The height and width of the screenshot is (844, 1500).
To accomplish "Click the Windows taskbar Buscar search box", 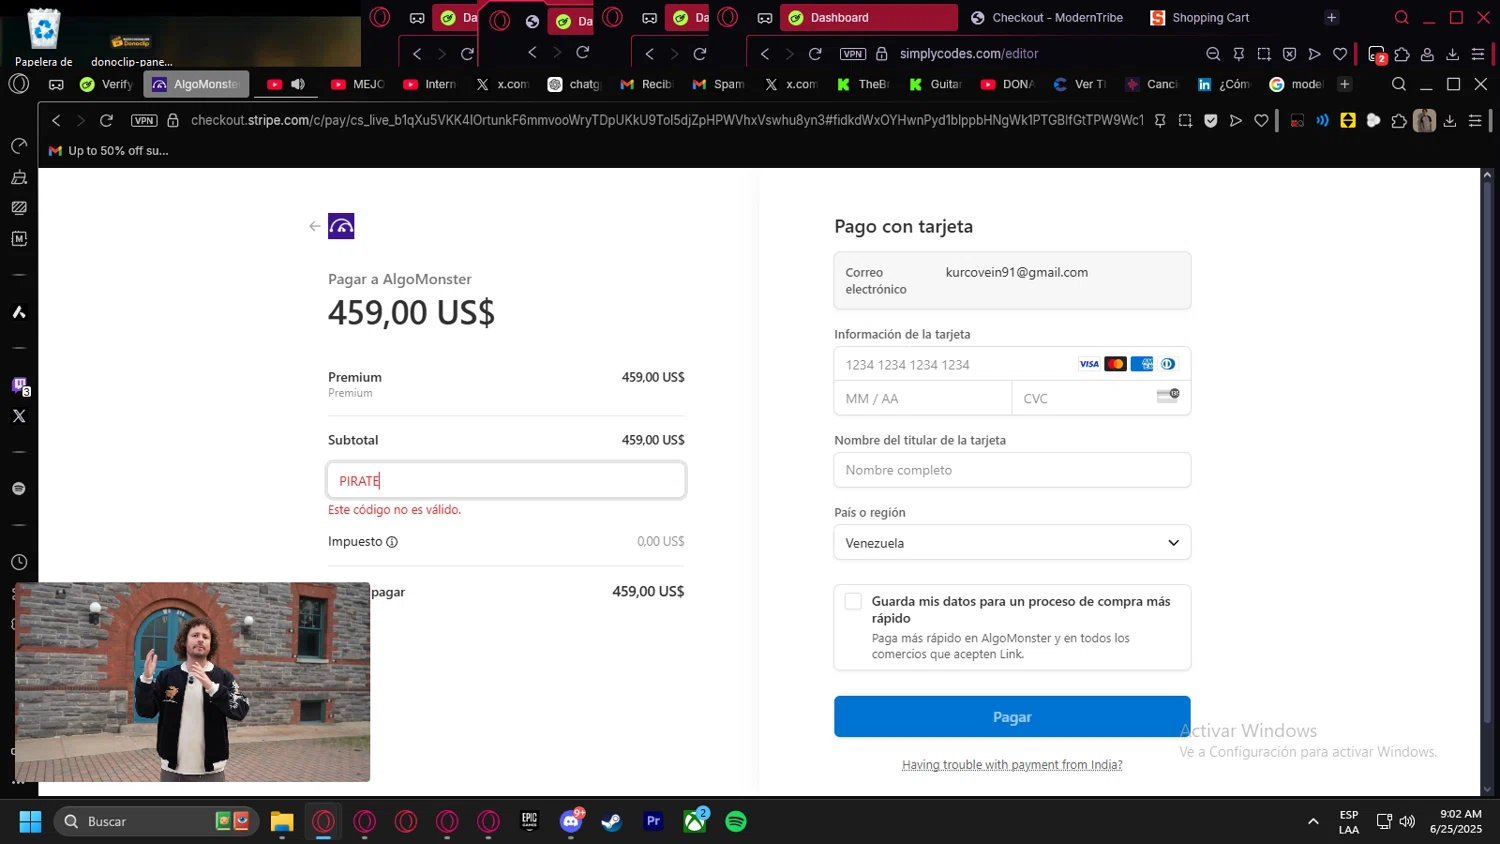I will tap(157, 821).
